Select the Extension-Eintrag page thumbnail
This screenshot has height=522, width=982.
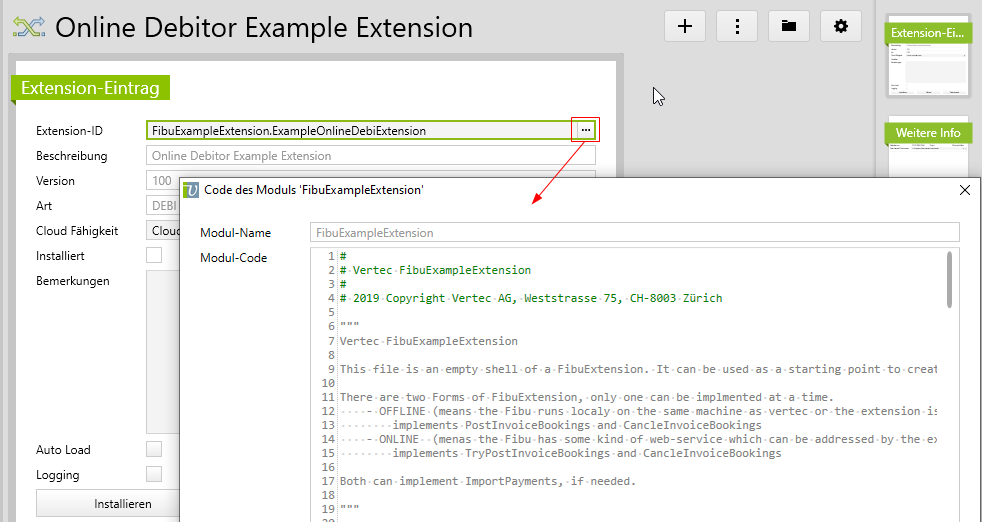pos(928,56)
